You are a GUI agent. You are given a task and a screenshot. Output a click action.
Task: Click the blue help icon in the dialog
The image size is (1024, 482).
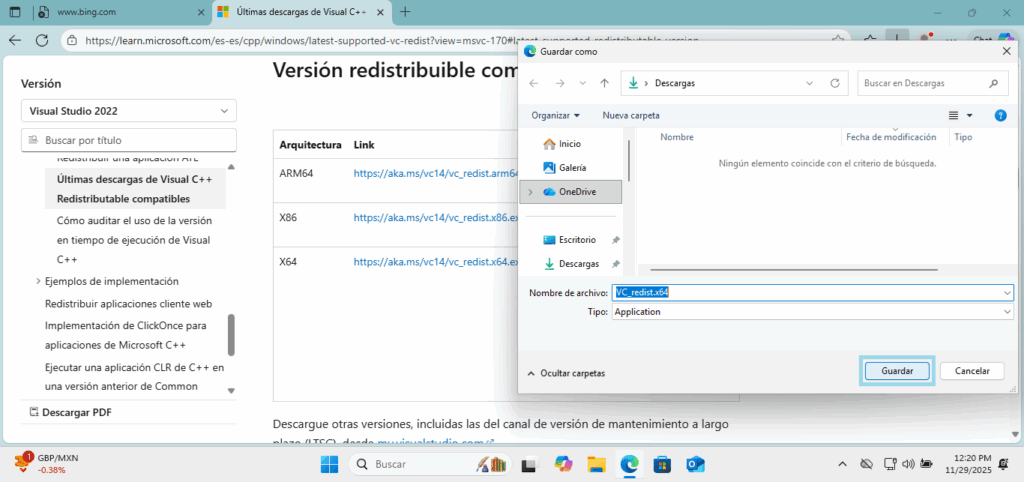pos(1000,116)
